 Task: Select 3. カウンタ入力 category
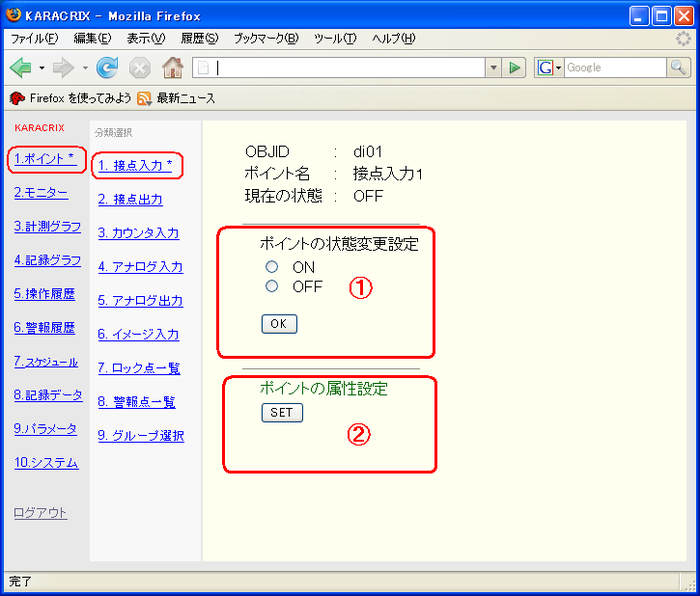[138, 233]
